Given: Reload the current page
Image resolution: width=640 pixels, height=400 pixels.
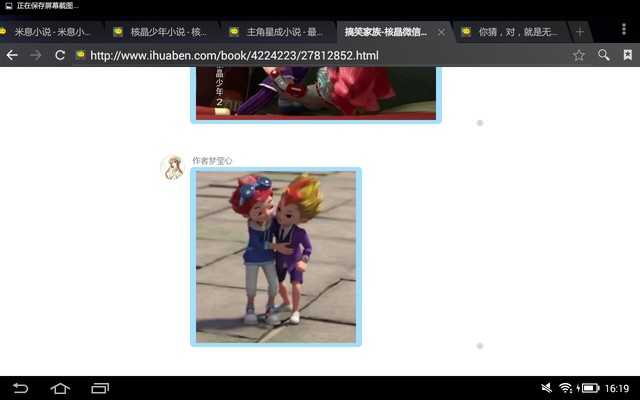Looking at the screenshot, I should click(x=60, y=55).
